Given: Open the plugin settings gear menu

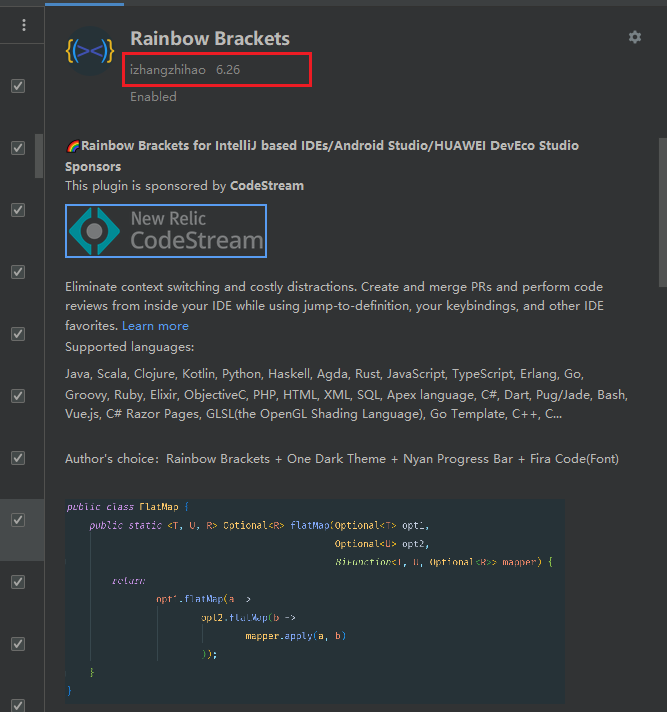Looking at the screenshot, I should (635, 37).
